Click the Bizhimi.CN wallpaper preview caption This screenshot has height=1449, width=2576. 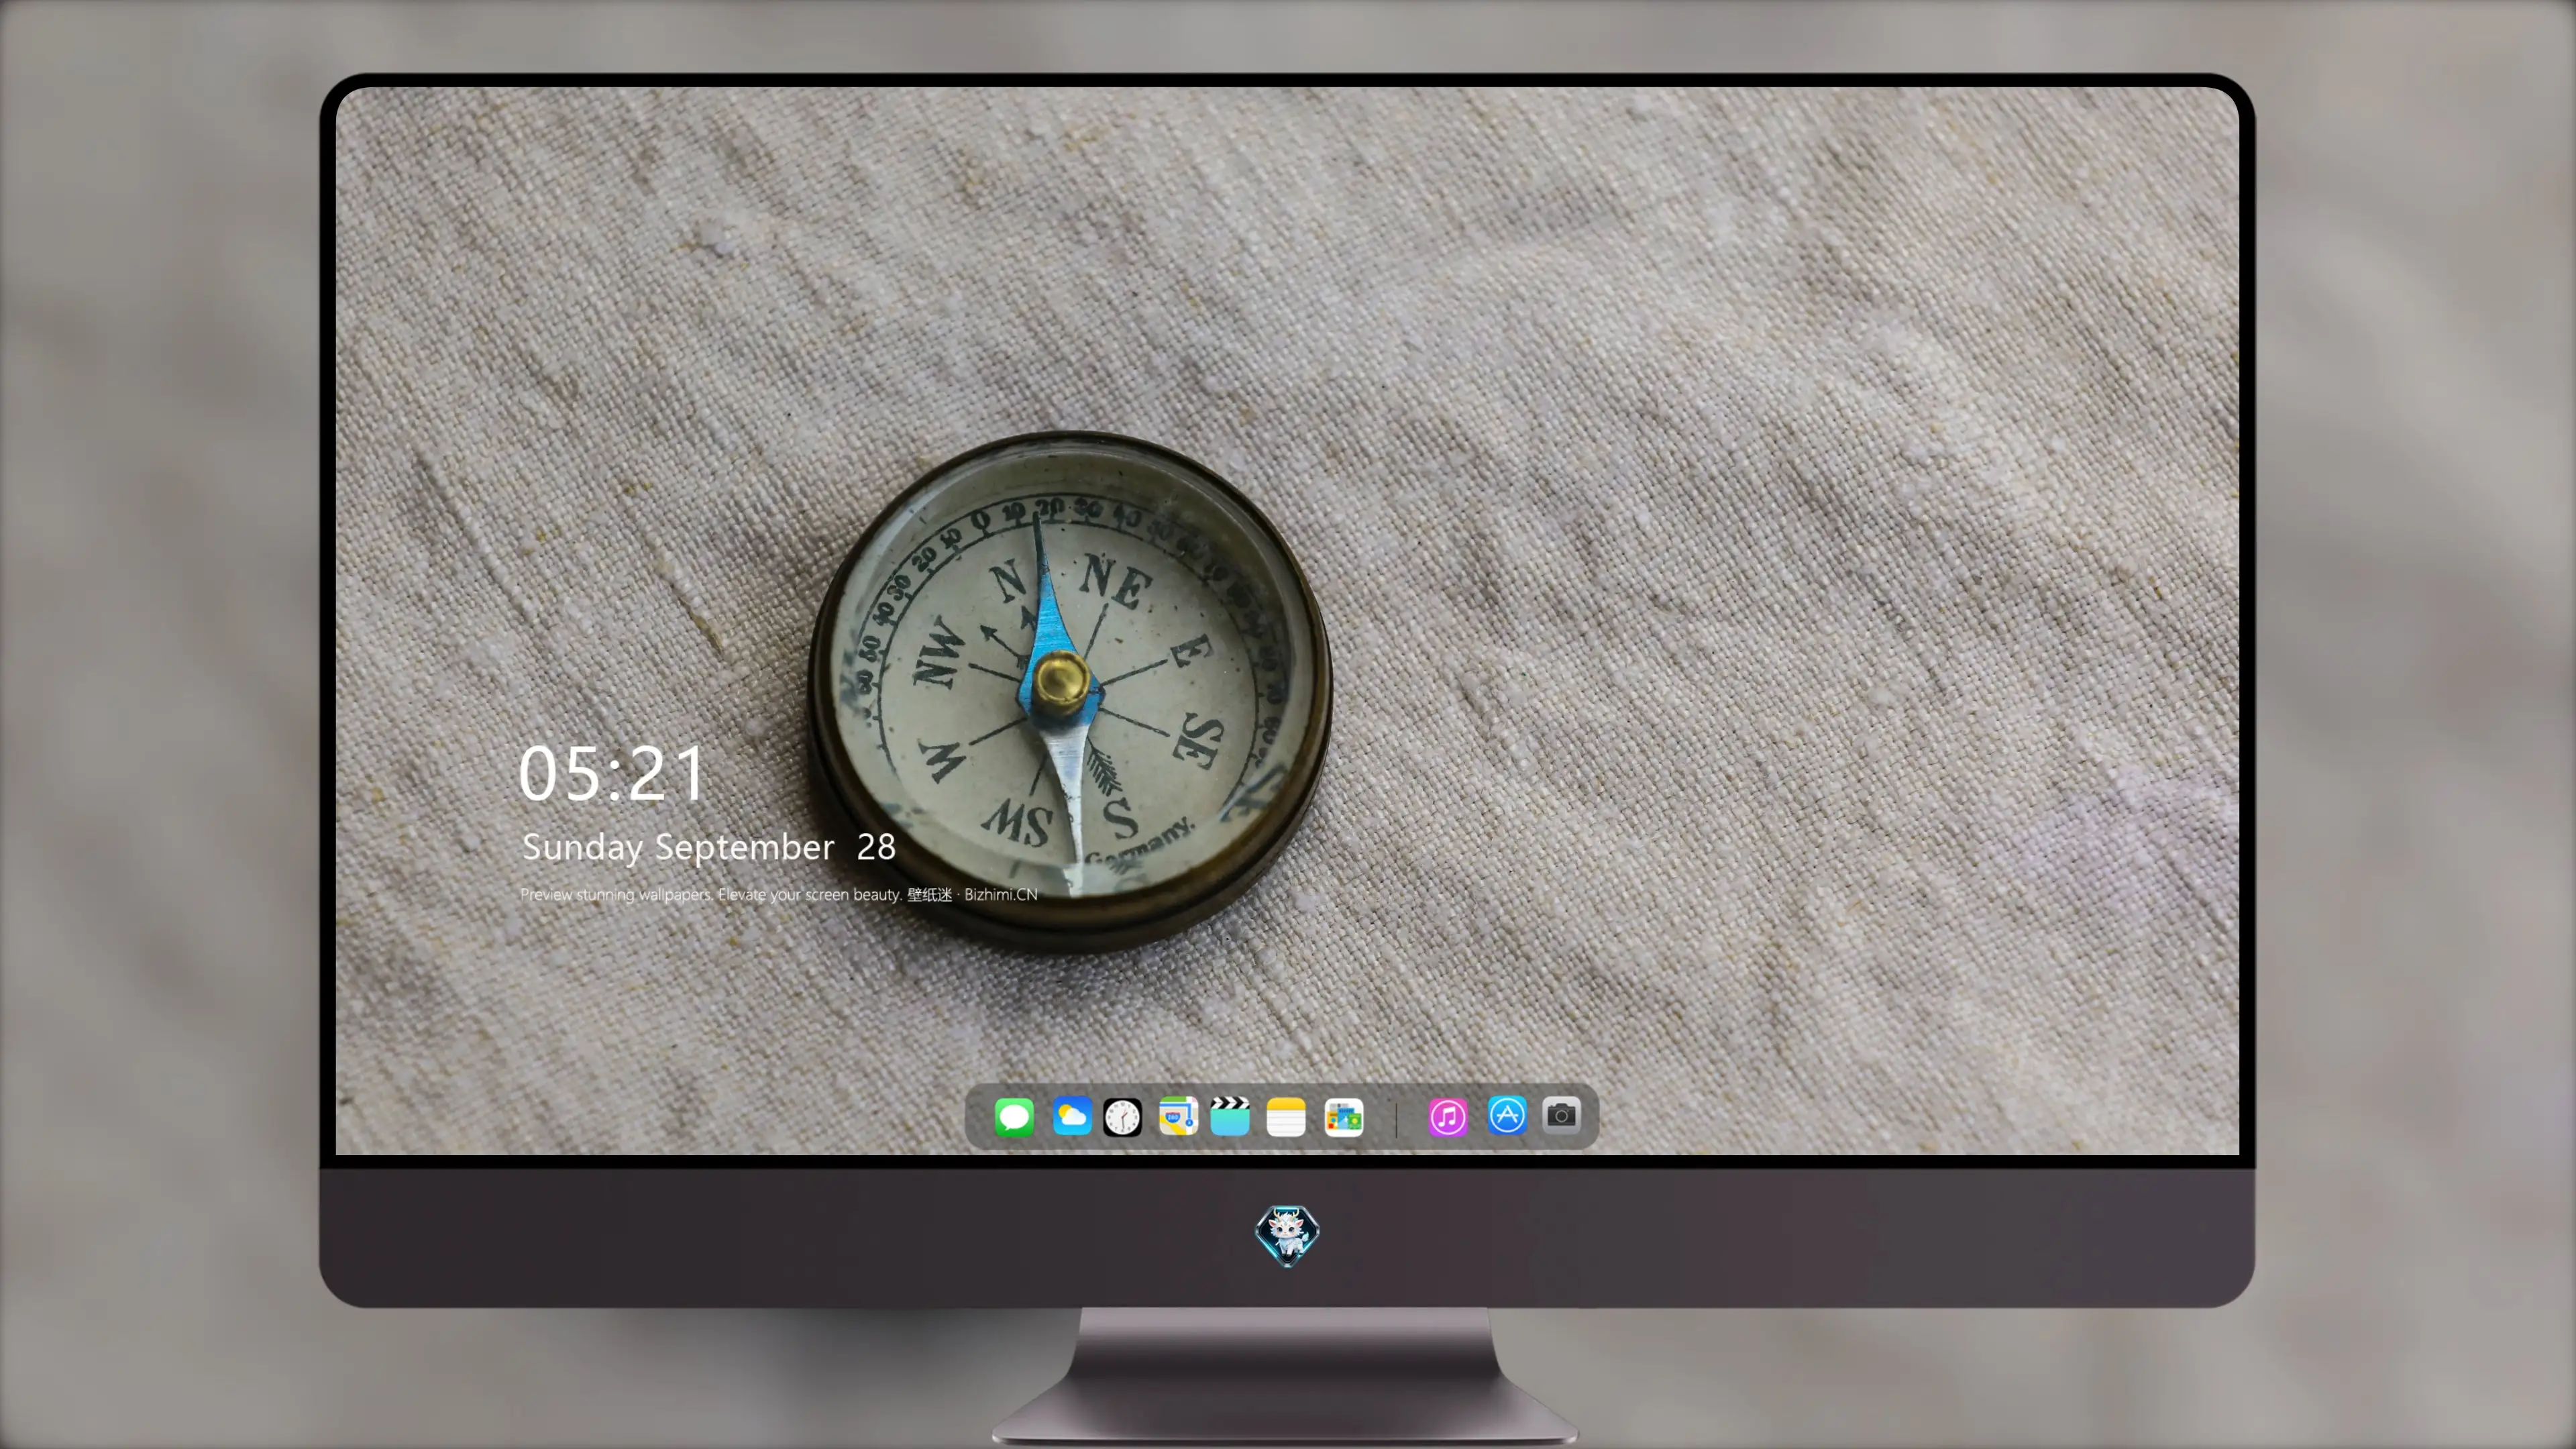778,894
